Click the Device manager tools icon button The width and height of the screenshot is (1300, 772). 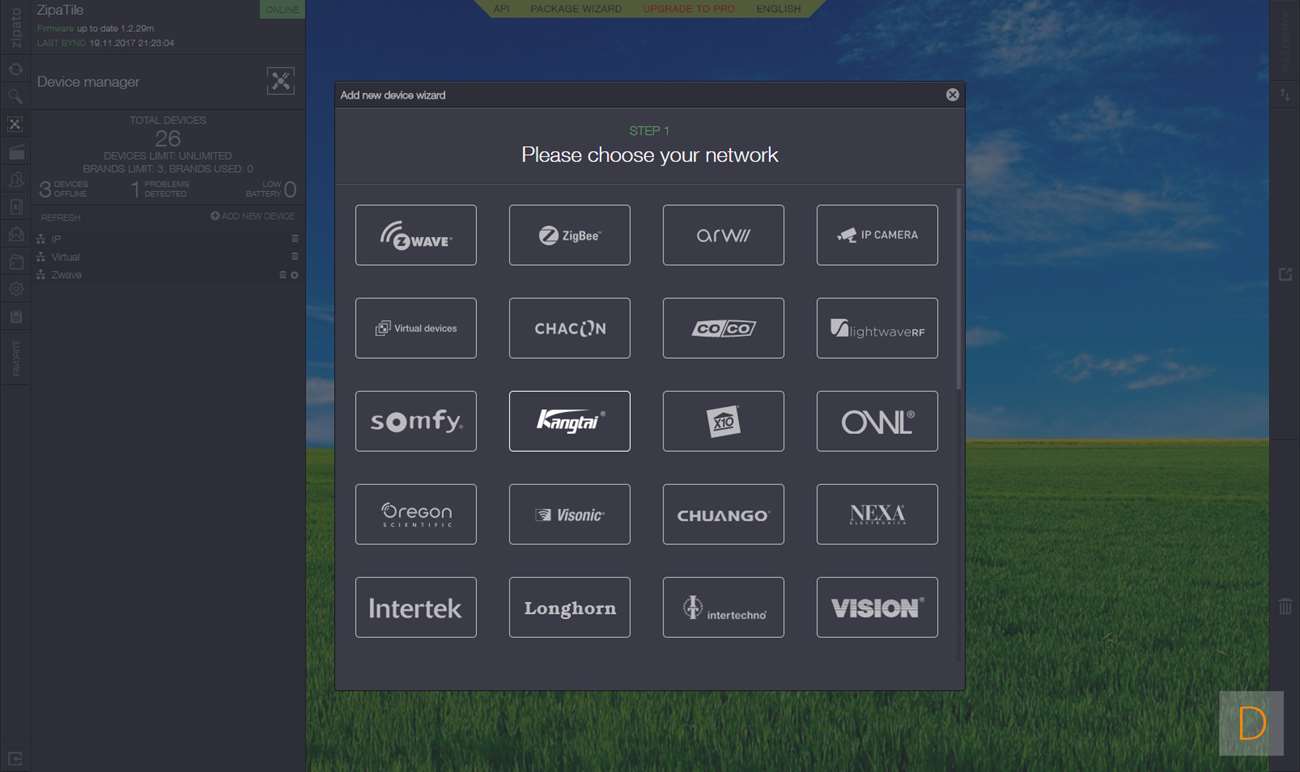[281, 81]
